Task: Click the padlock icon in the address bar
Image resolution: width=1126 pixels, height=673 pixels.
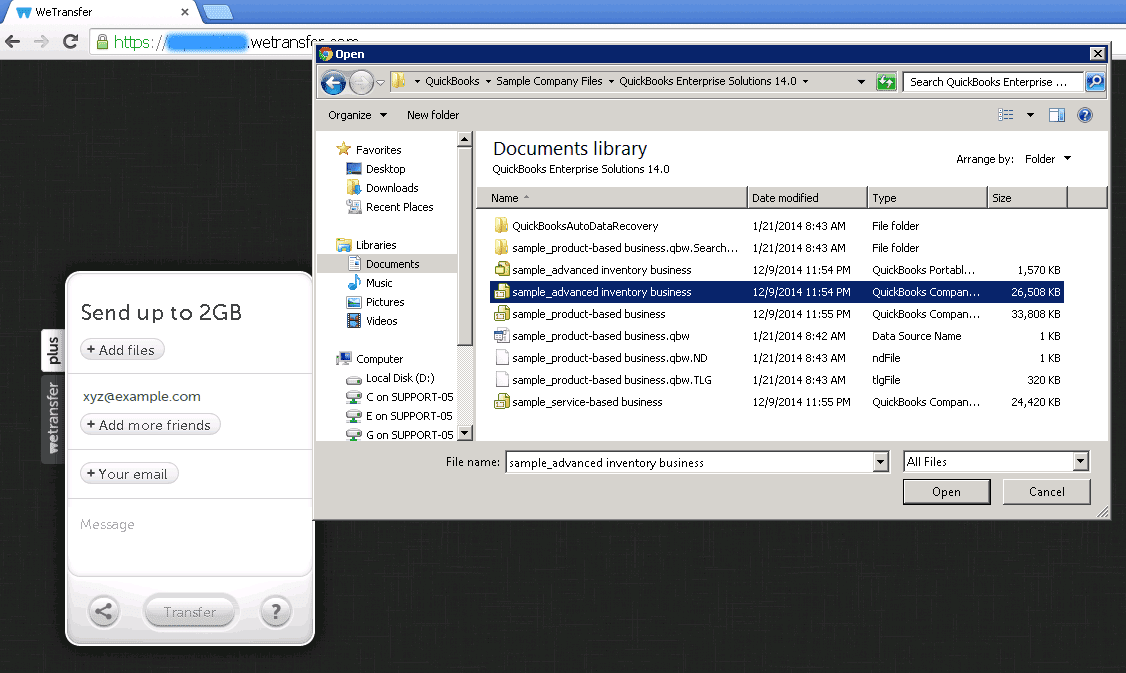Action: pos(100,42)
